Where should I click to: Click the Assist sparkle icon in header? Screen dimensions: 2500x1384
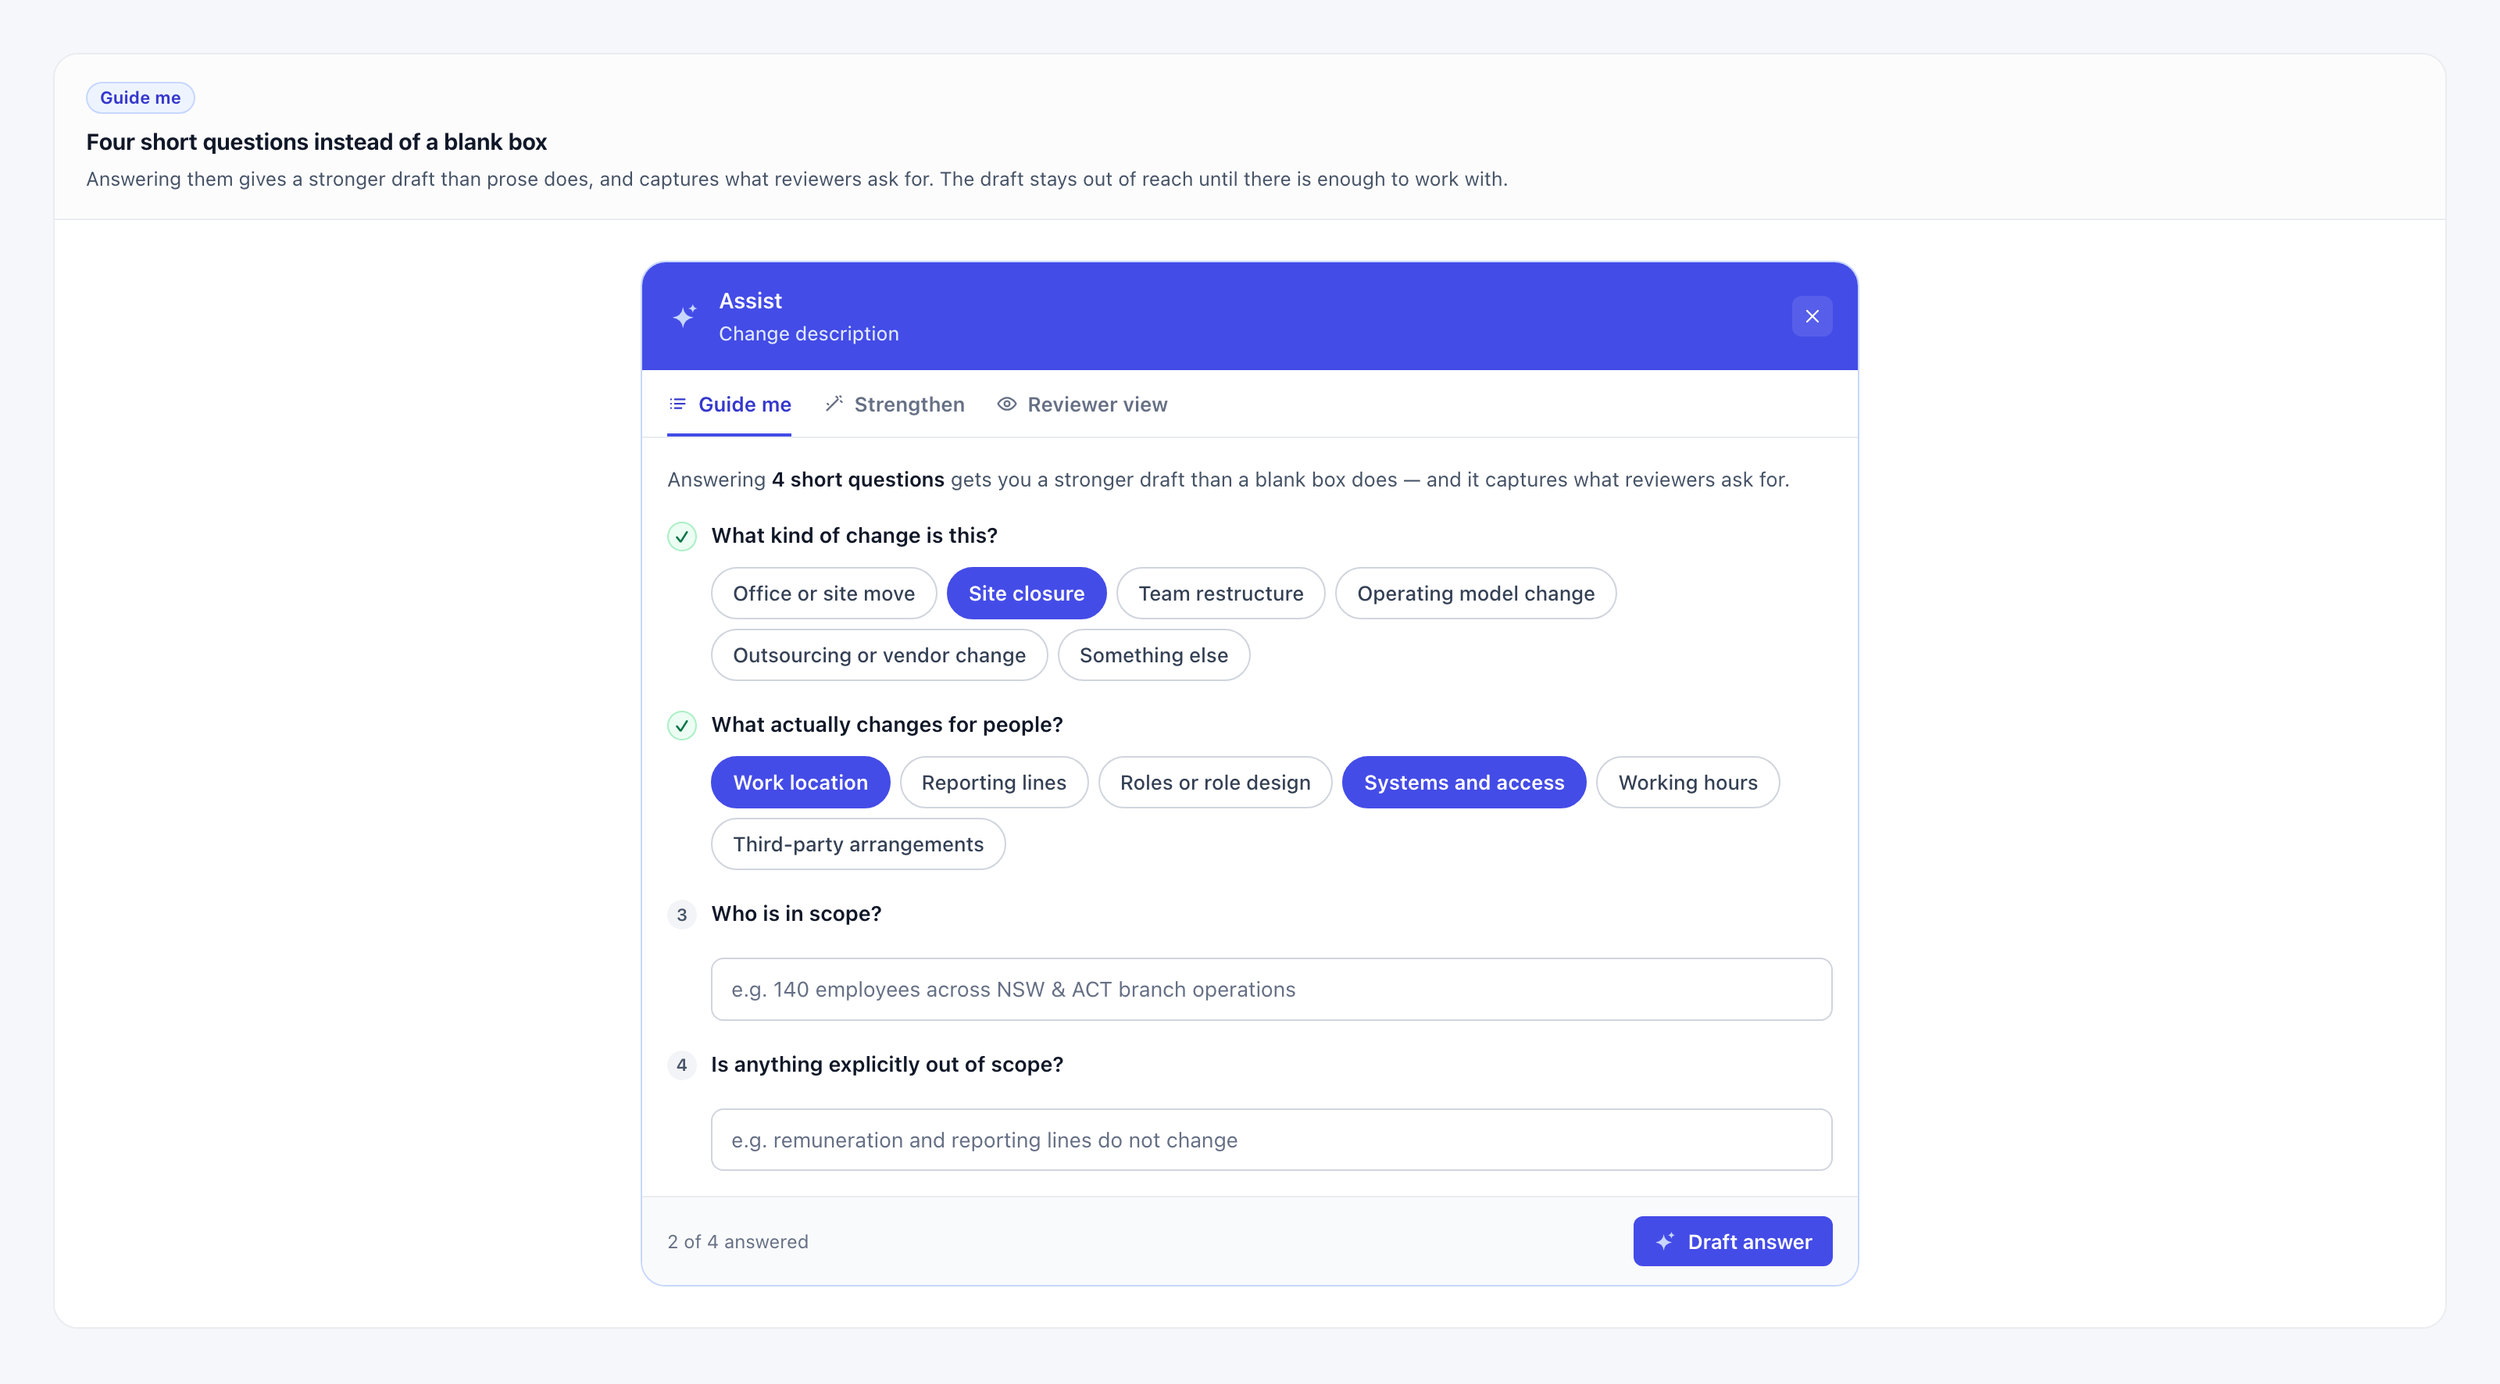pyautogui.click(x=684, y=316)
